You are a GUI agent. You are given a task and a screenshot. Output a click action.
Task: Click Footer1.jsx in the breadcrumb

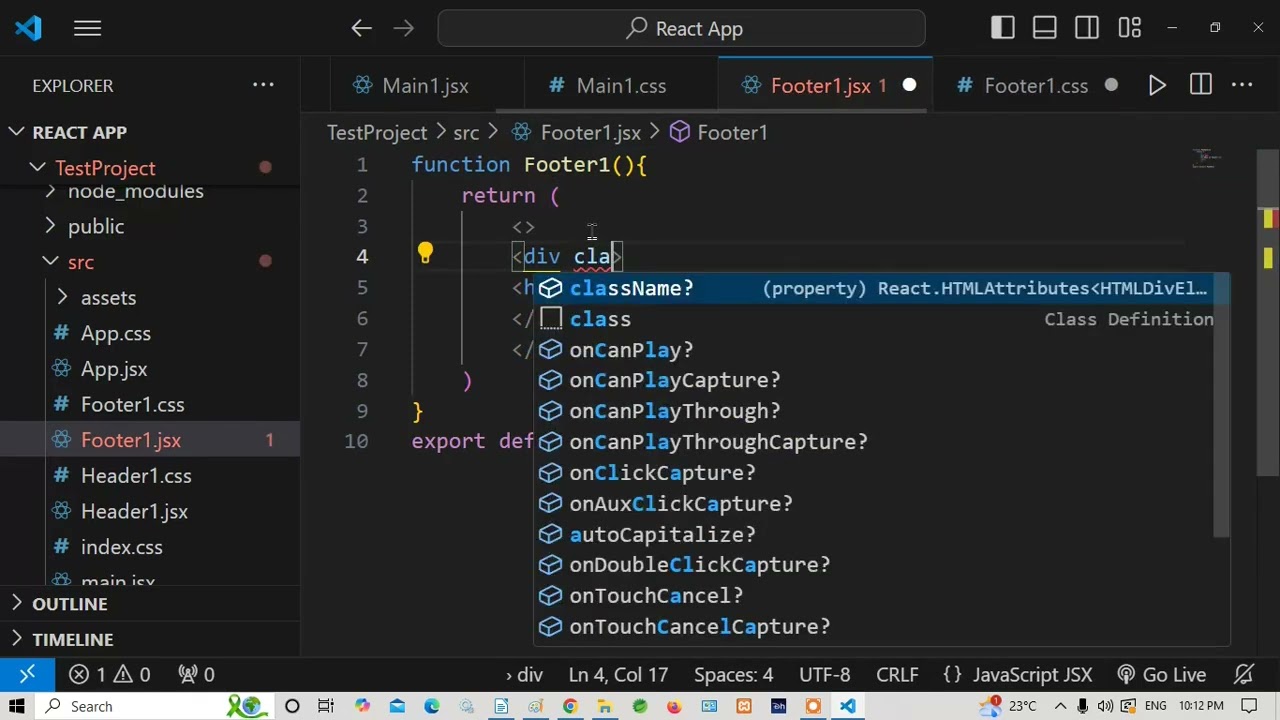pos(590,132)
